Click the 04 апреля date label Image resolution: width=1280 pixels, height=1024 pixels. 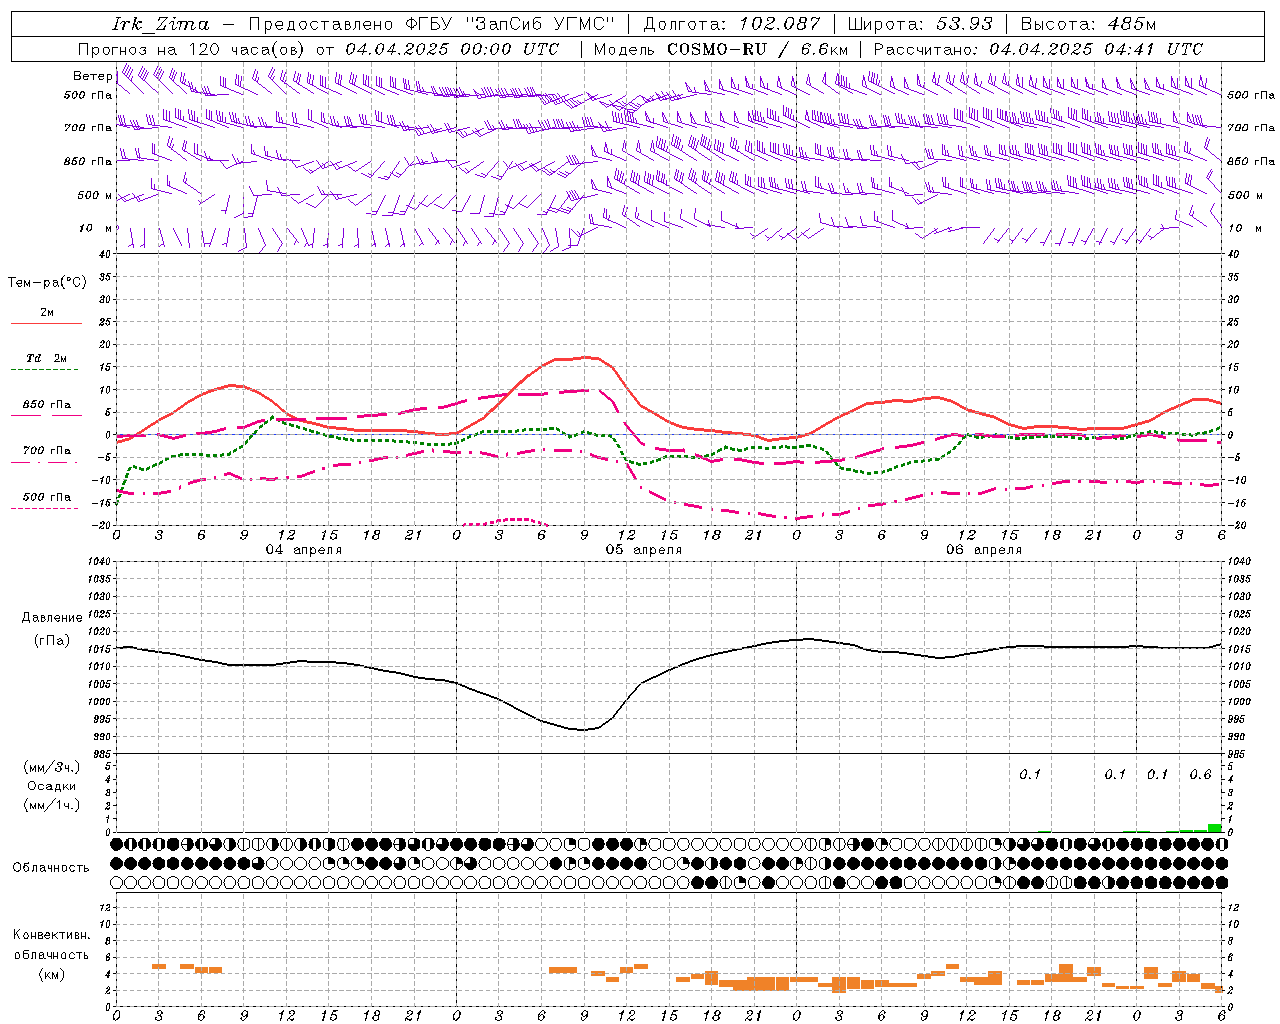pos(303,550)
